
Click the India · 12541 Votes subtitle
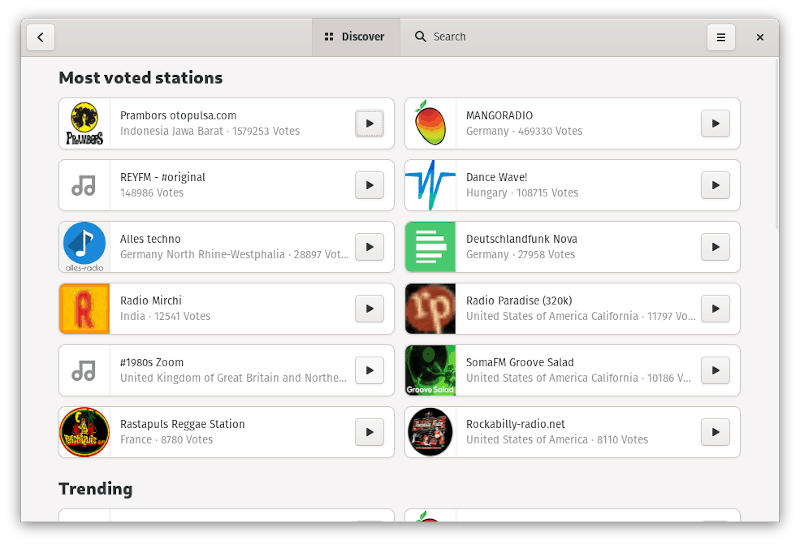coord(165,316)
